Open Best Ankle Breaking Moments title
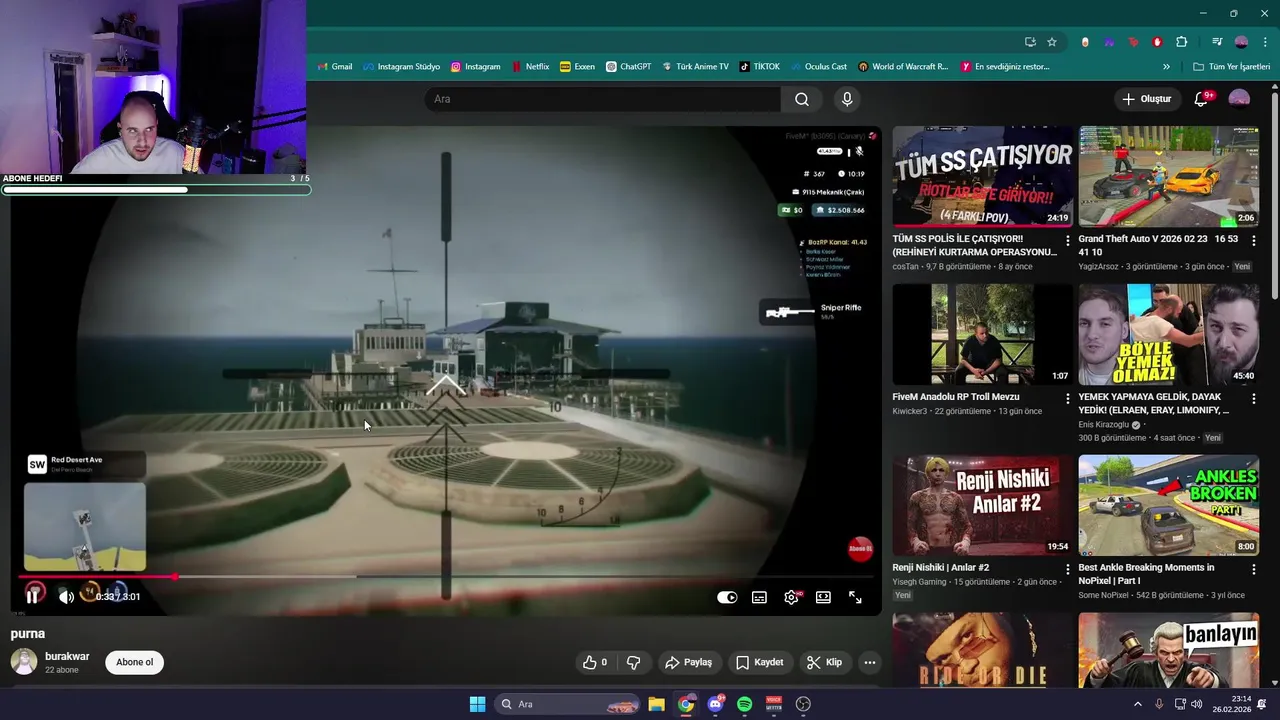 click(x=1146, y=573)
